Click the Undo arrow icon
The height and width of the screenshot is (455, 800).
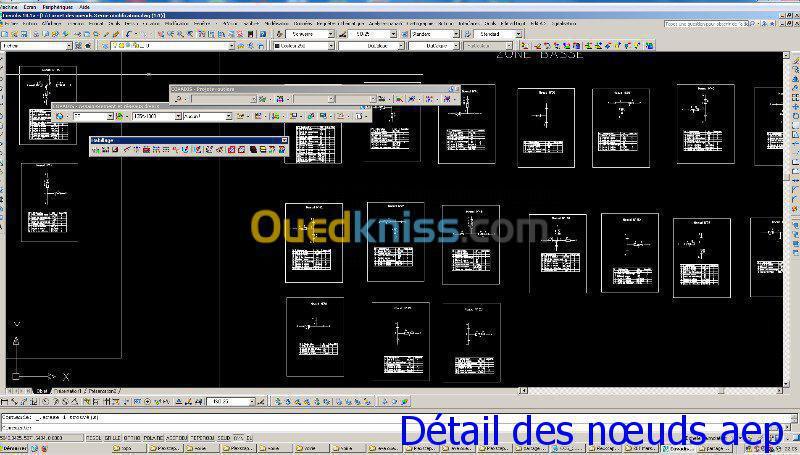pyautogui.click(x=129, y=34)
